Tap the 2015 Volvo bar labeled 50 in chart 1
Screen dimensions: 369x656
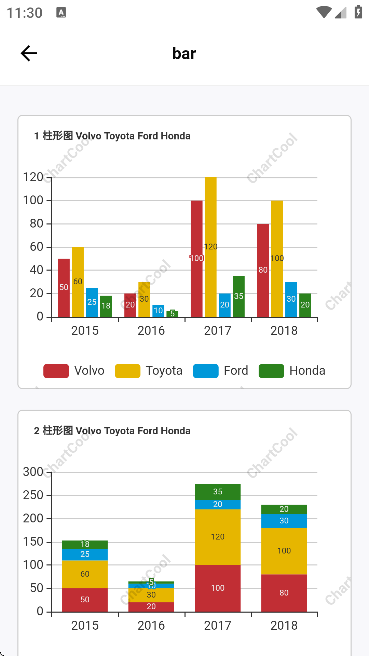click(x=64, y=288)
